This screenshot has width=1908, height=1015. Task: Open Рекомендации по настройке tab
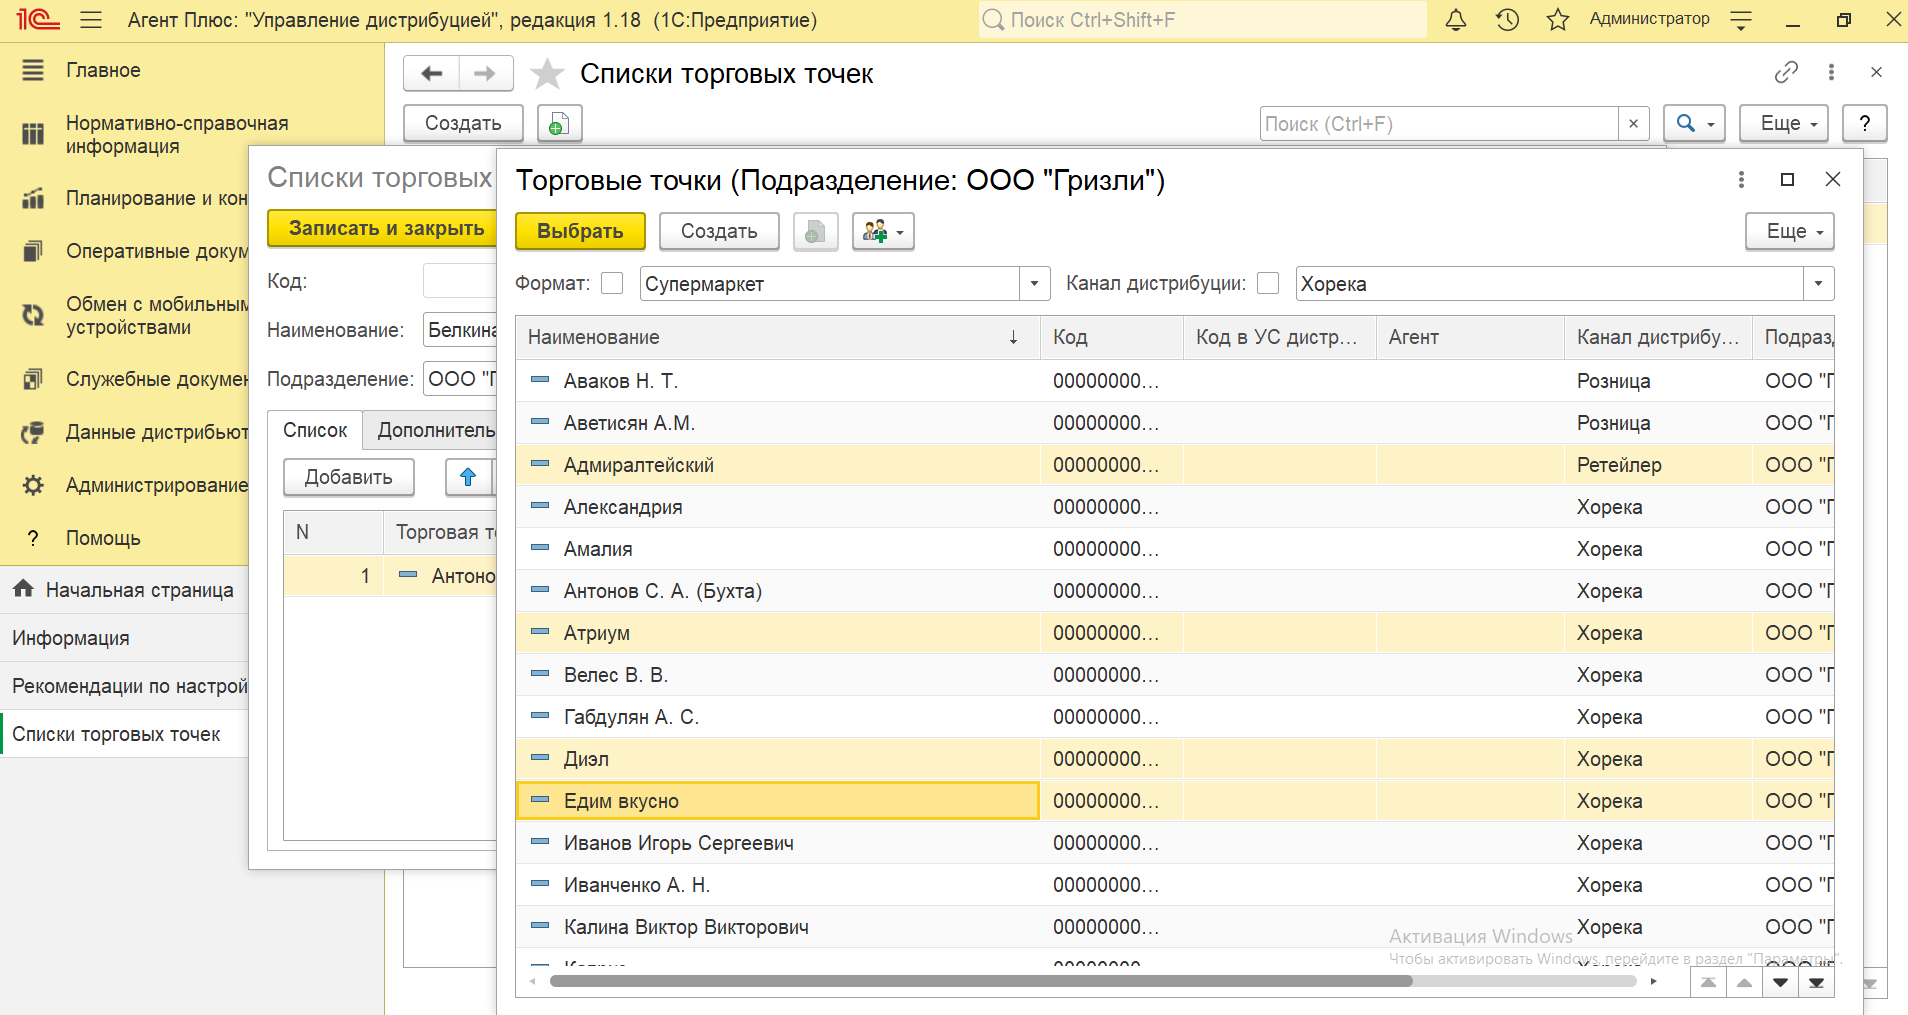coord(124,686)
